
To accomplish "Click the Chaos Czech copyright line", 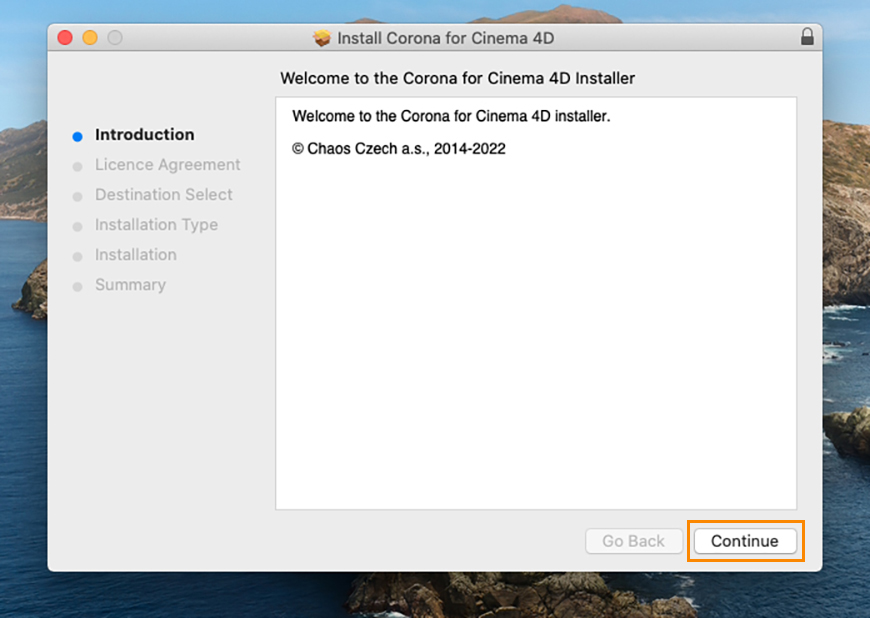I will tap(399, 149).
